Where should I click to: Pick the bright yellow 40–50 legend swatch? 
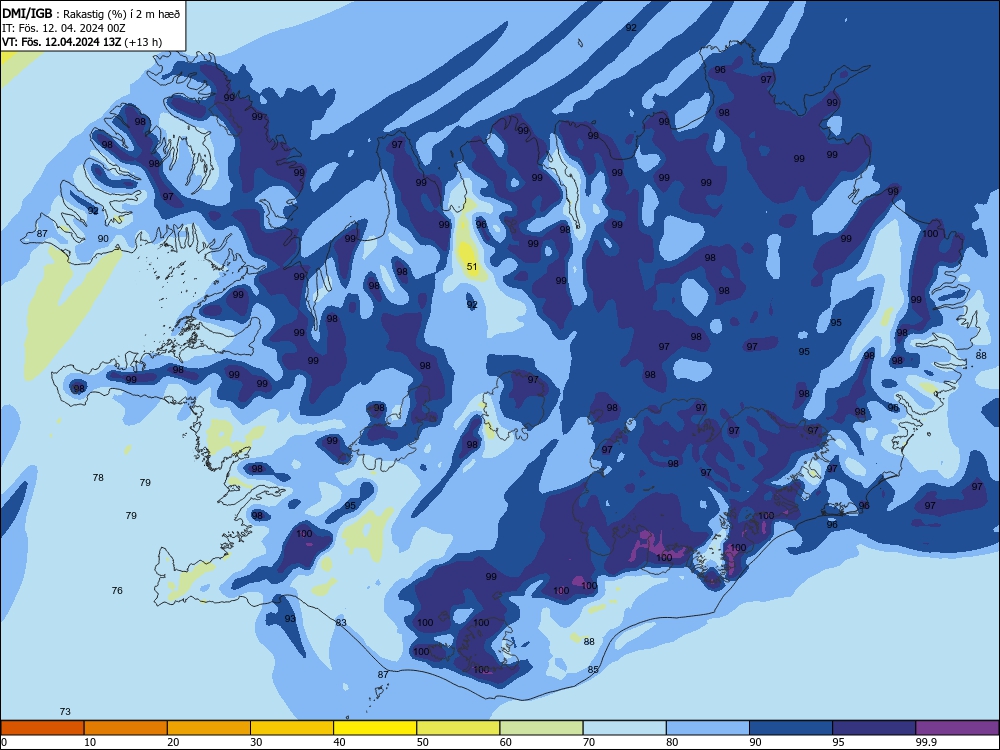375,728
